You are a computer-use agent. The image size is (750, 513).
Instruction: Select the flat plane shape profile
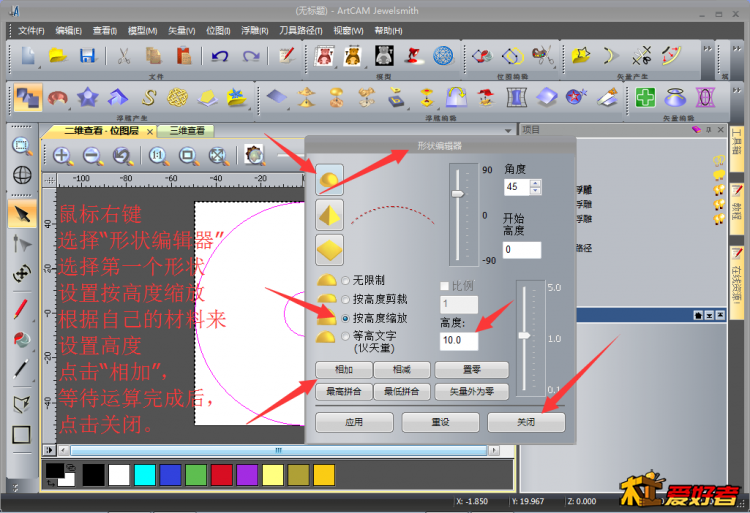[329, 250]
